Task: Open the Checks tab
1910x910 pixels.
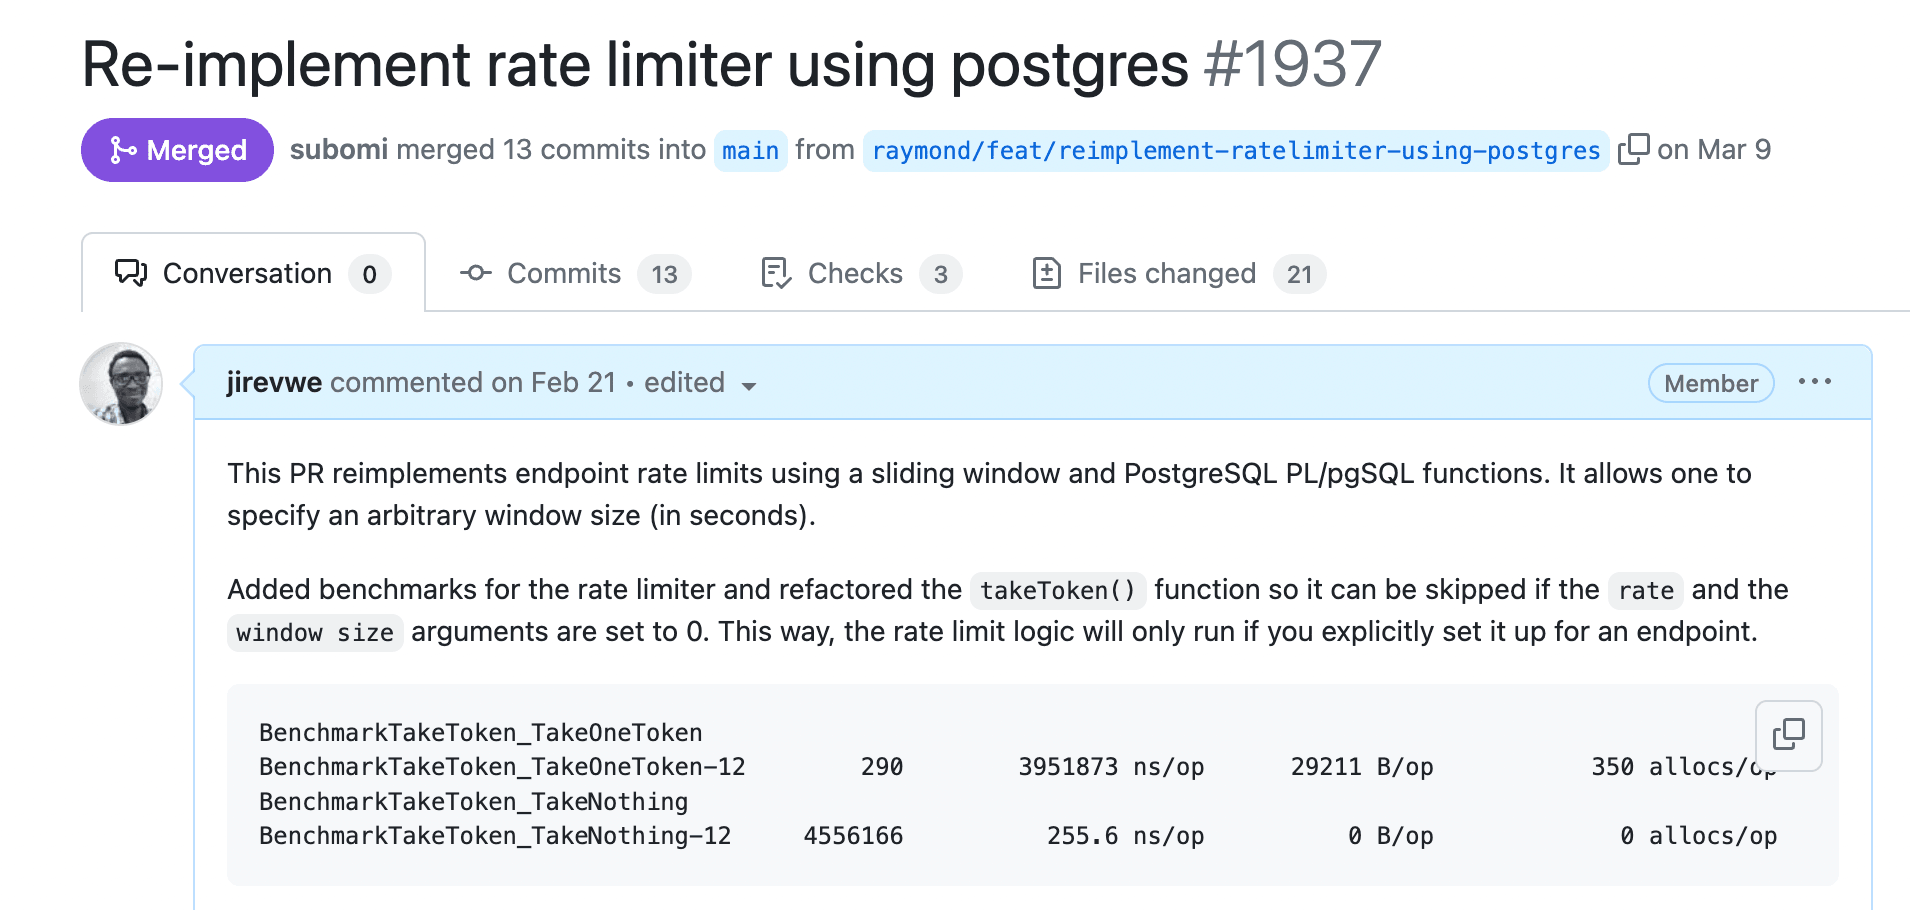Action: [x=855, y=272]
